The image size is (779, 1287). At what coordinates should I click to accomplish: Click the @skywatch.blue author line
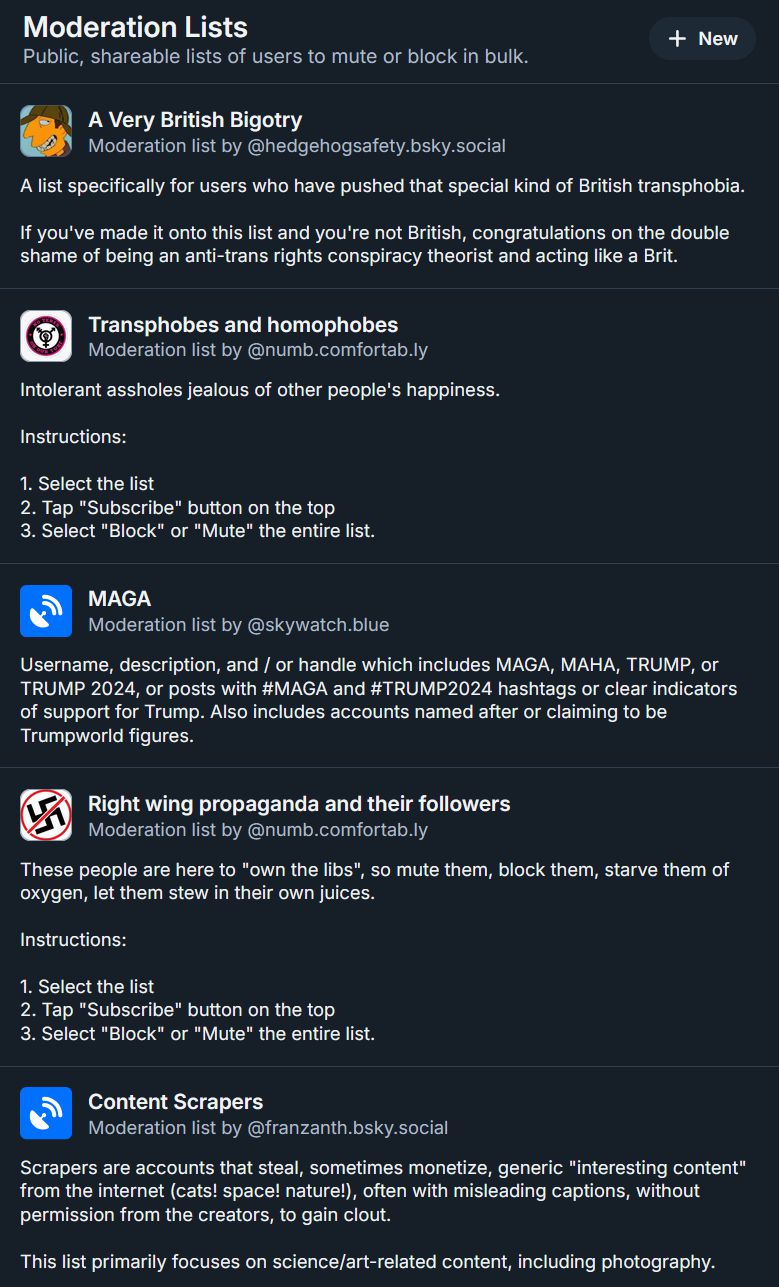pos(239,625)
